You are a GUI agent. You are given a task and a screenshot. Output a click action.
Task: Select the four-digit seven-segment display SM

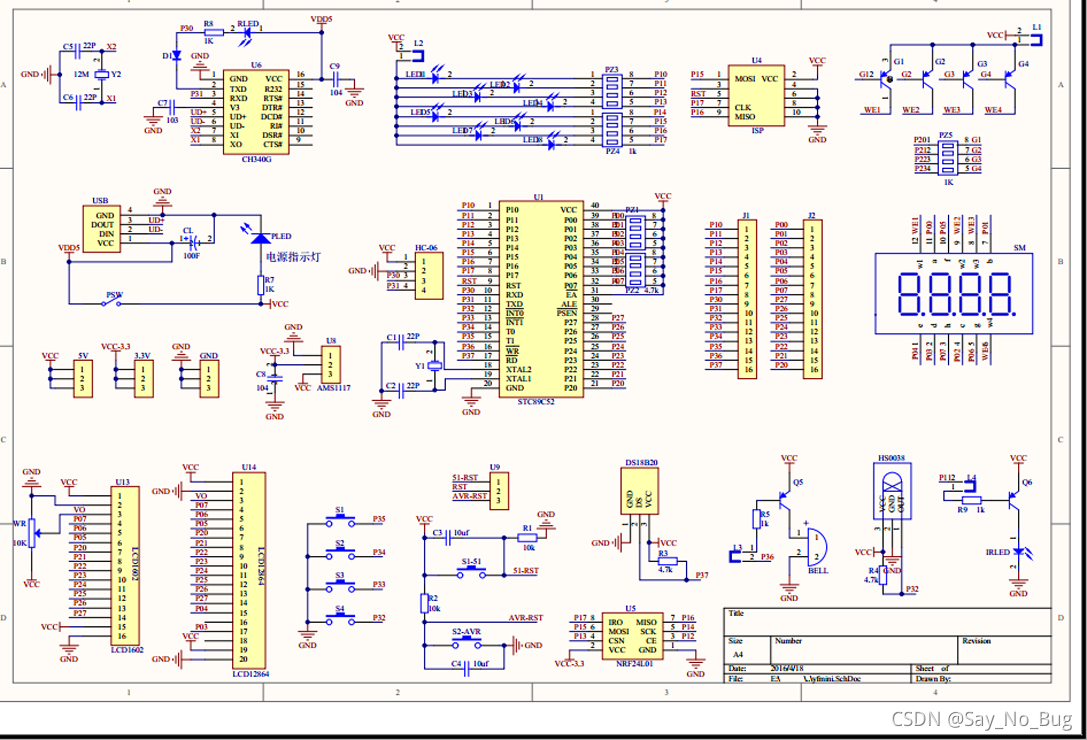[x=954, y=293]
